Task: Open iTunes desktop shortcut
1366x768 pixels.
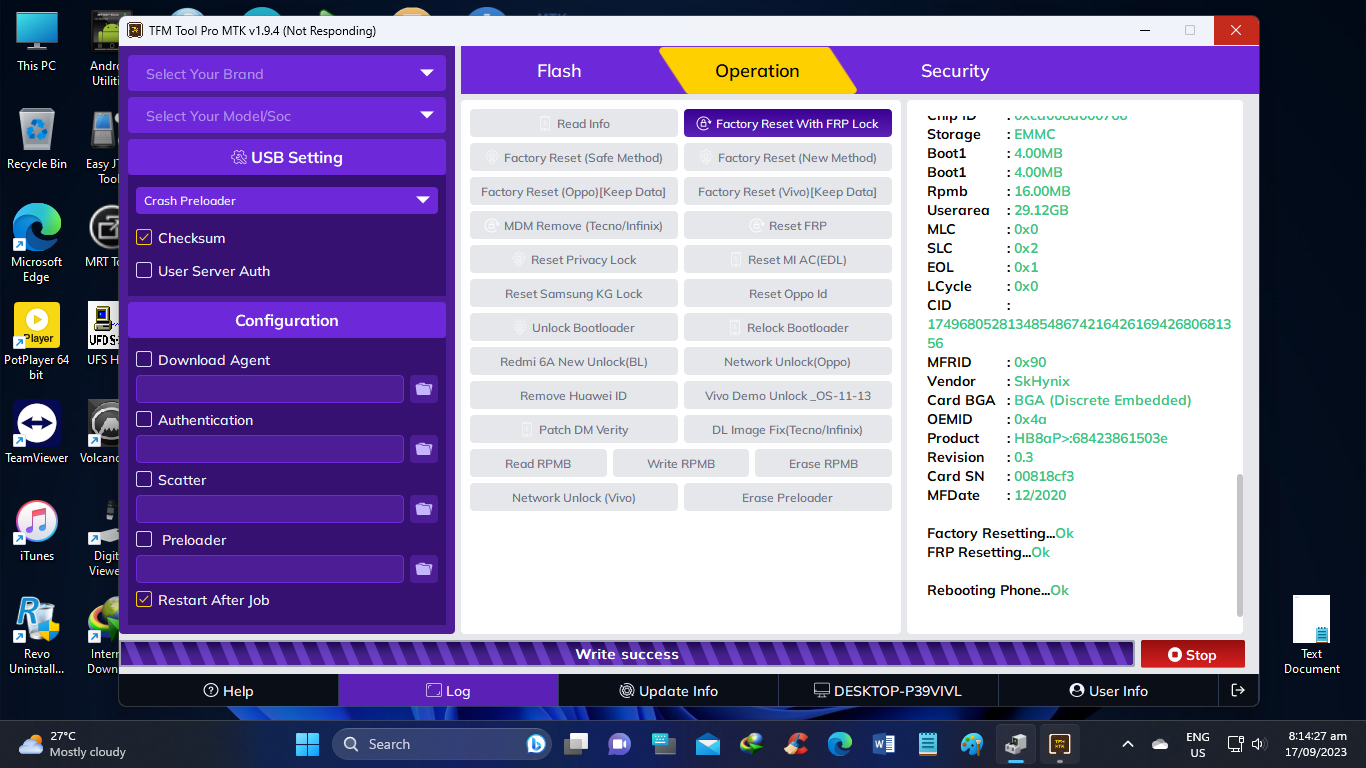Action: (x=37, y=531)
